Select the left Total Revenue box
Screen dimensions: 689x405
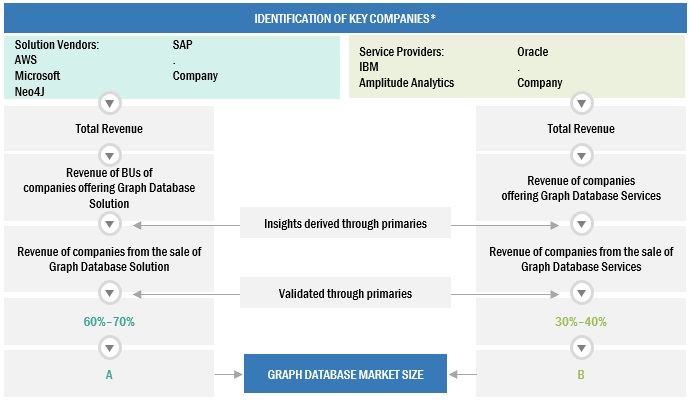click(x=109, y=129)
